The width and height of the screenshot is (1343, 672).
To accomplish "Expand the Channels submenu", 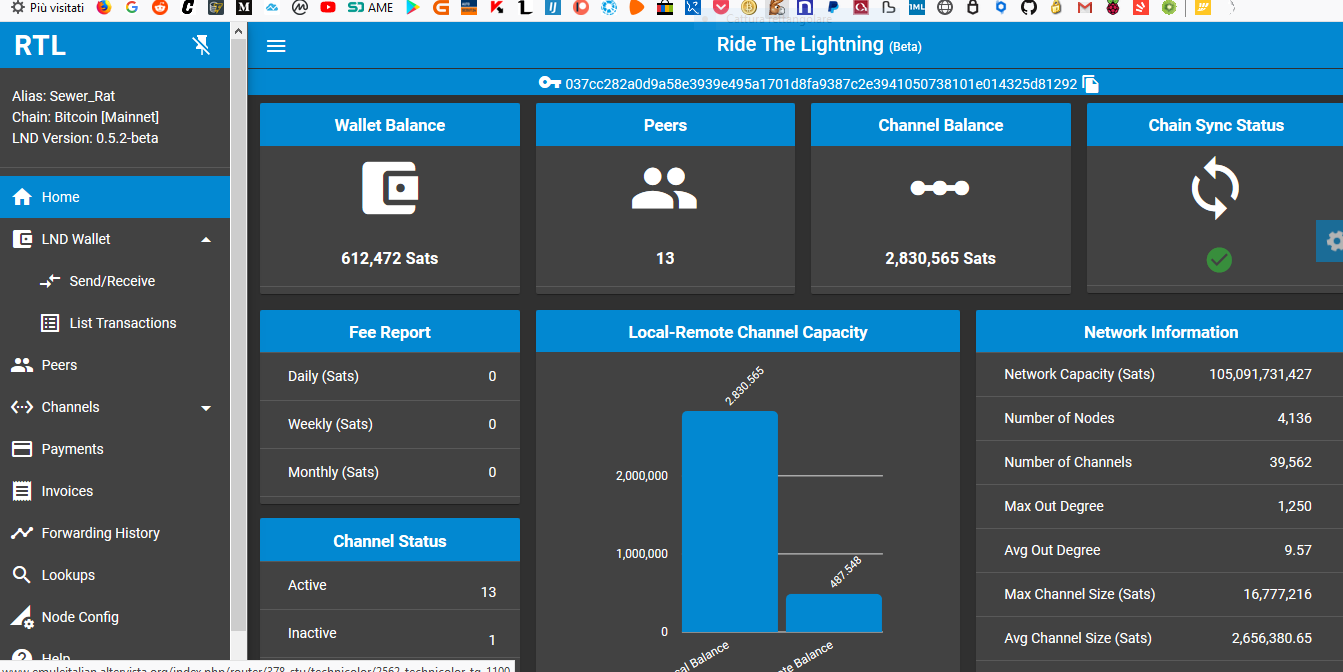I will (x=206, y=407).
